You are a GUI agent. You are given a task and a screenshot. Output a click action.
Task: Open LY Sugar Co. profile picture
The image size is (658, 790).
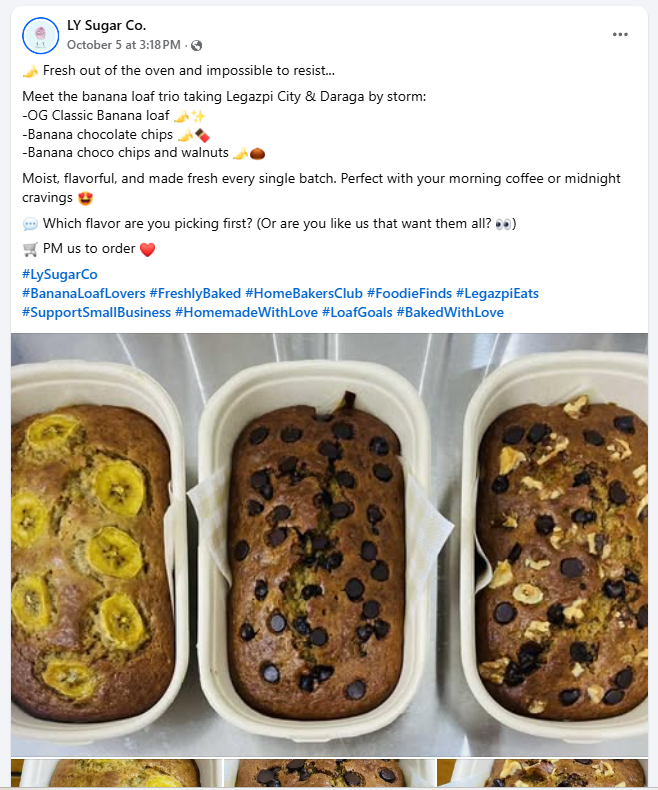click(40, 35)
